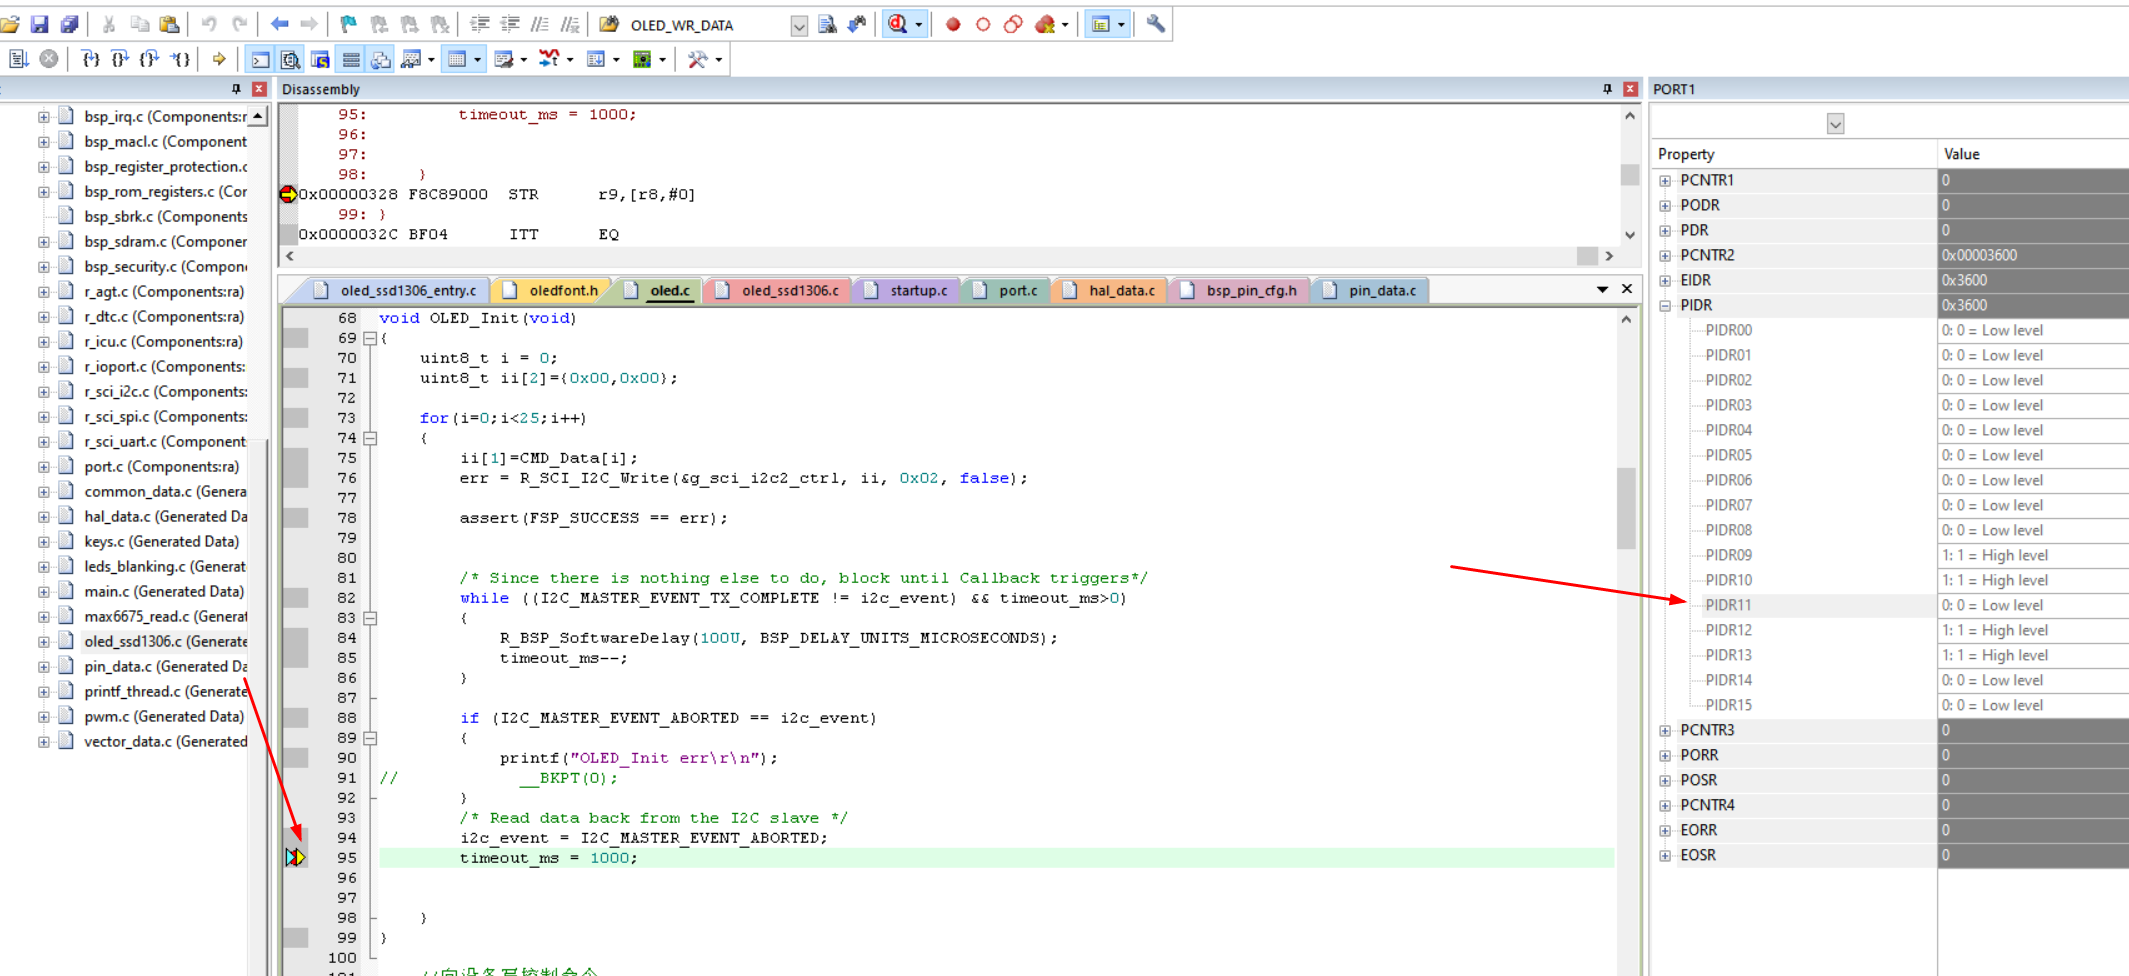
Task: Open the Serial windows dropdown arrow
Action: pos(523,59)
